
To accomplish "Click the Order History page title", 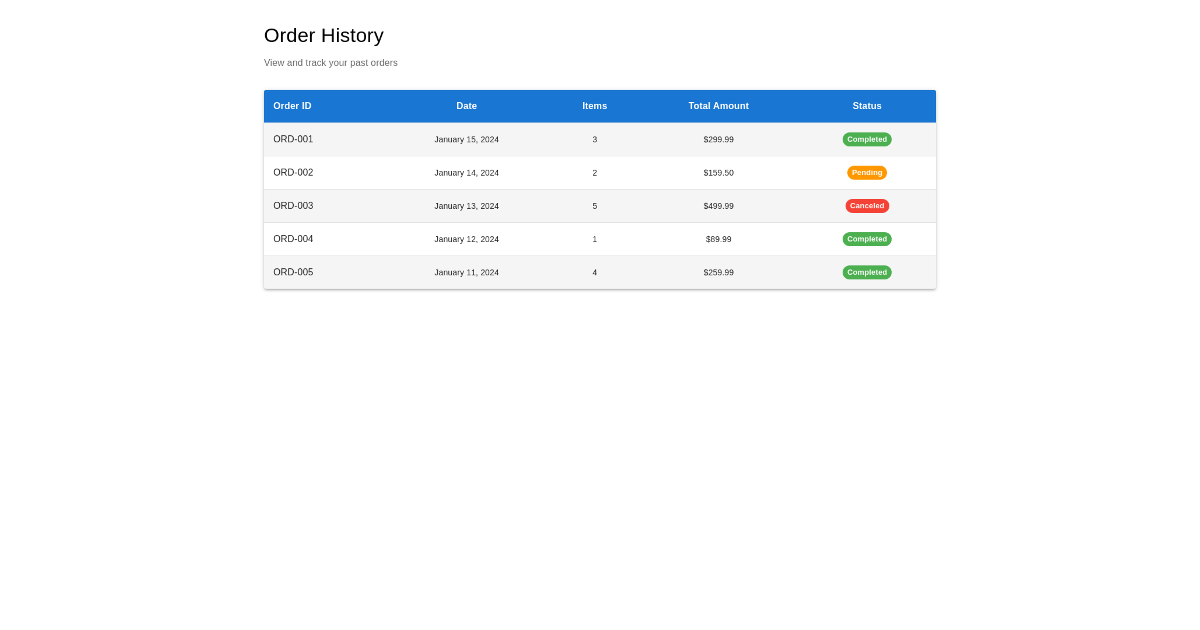I will coord(323,36).
